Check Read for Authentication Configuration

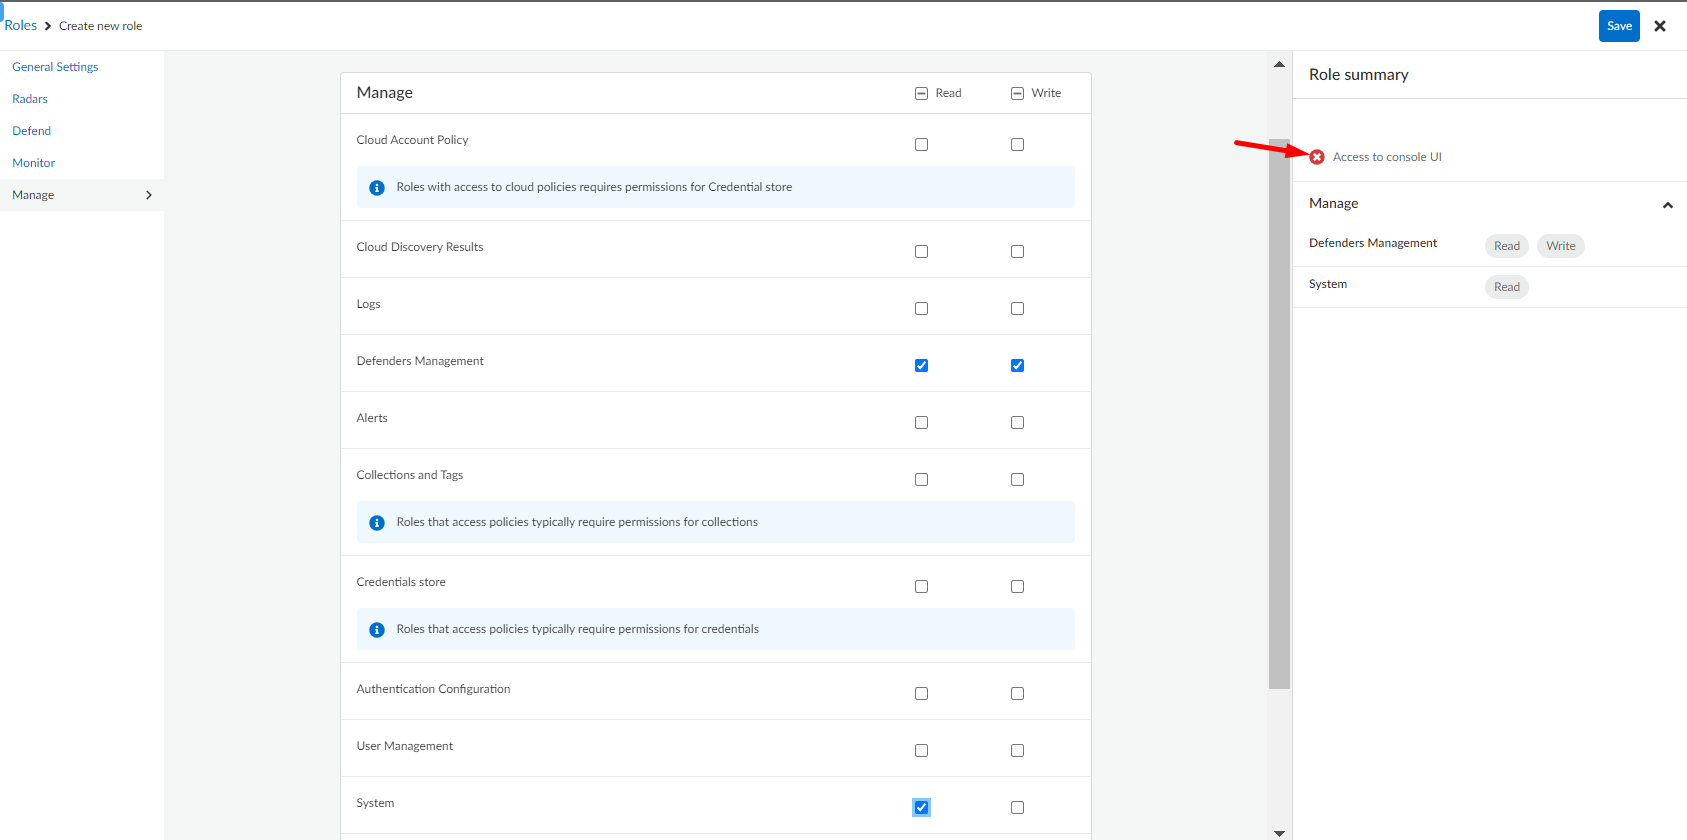click(x=921, y=693)
